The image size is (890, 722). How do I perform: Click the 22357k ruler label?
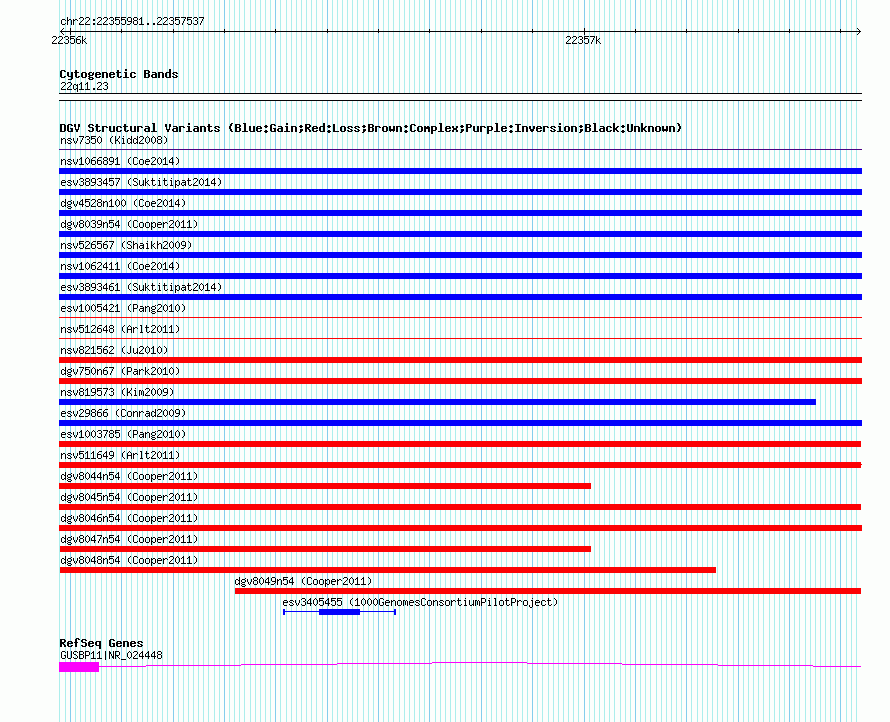pos(583,40)
